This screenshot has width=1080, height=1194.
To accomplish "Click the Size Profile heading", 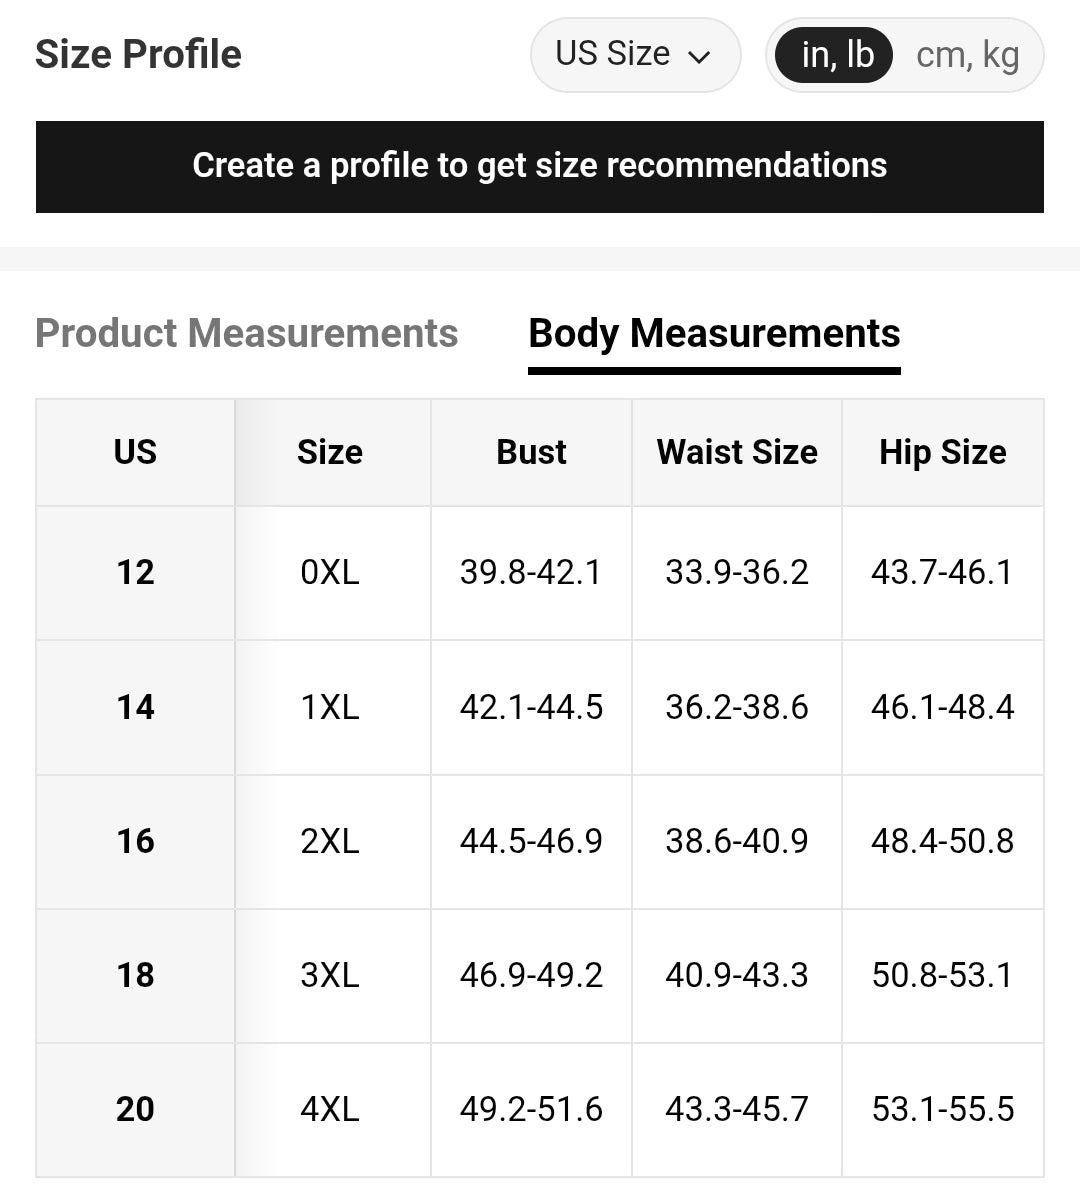I will 138,54.
